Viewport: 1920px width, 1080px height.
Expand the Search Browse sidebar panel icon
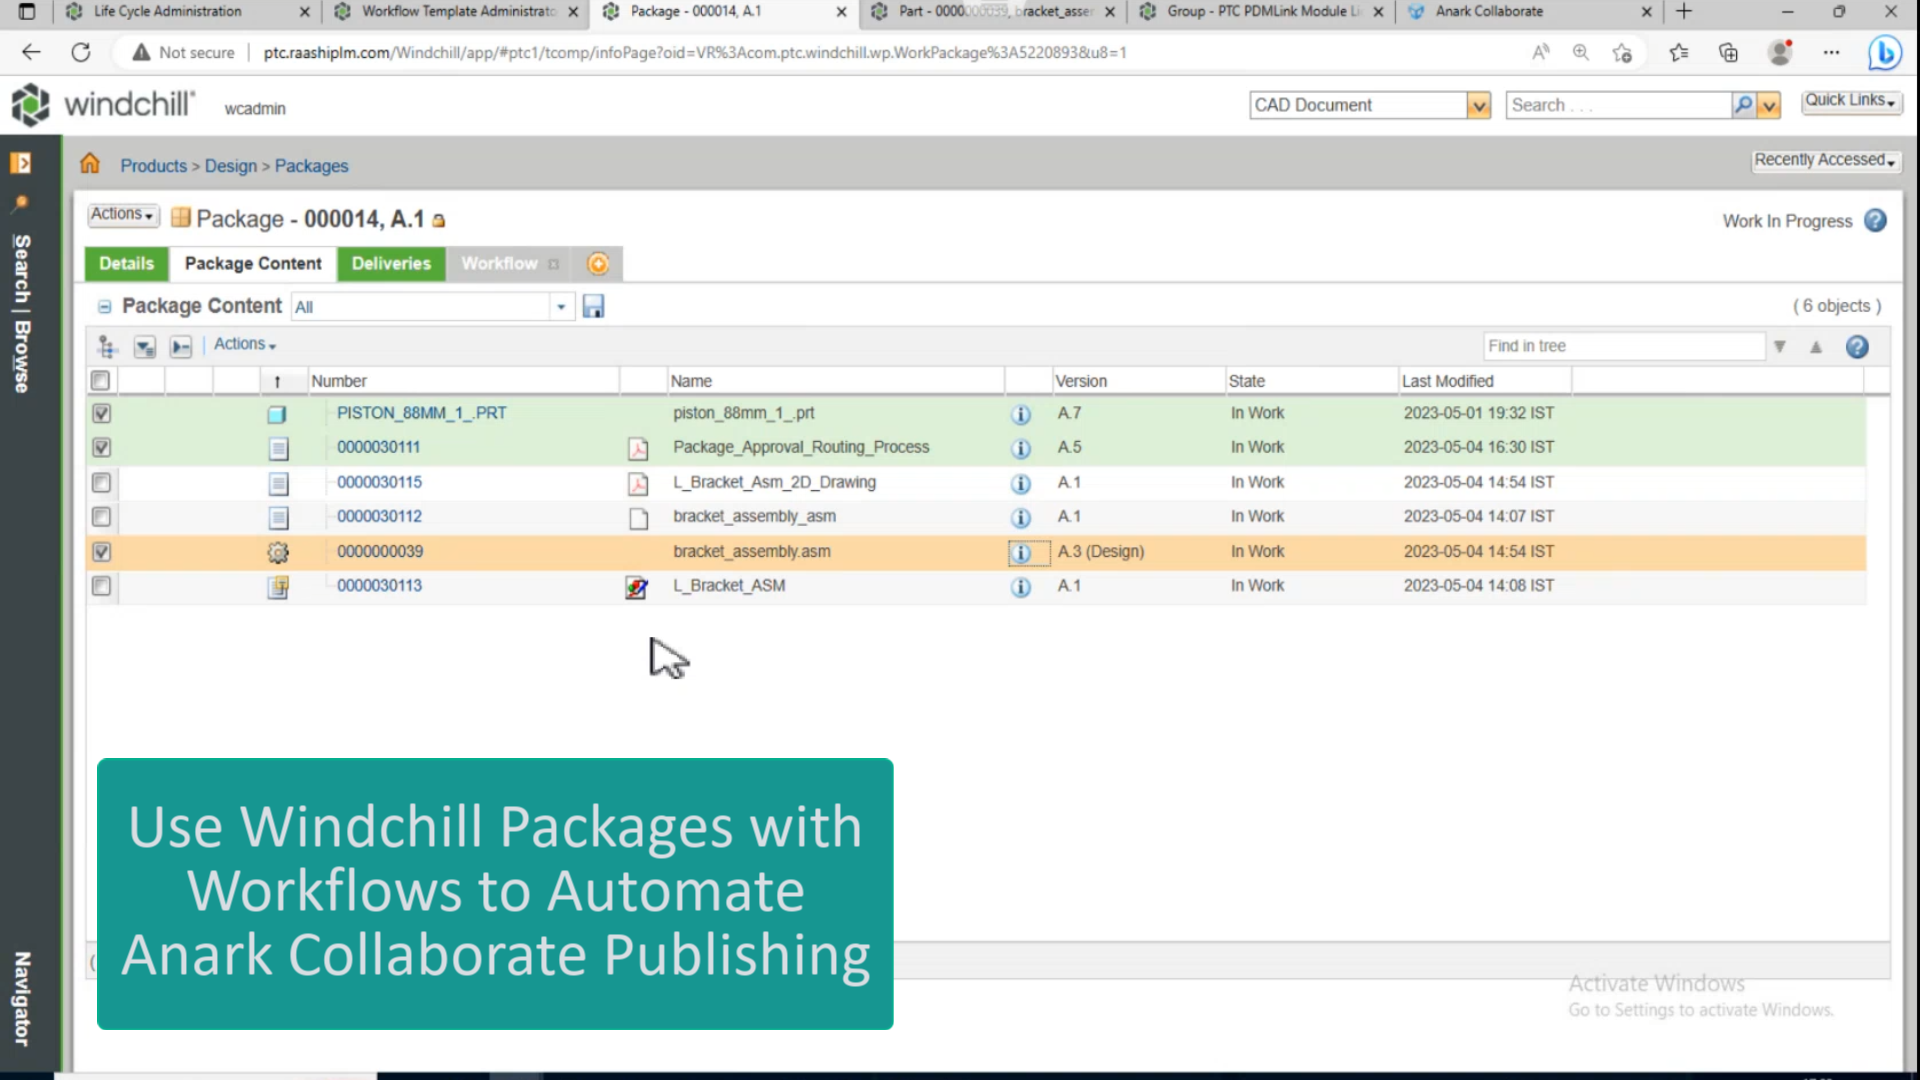(x=20, y=163)
